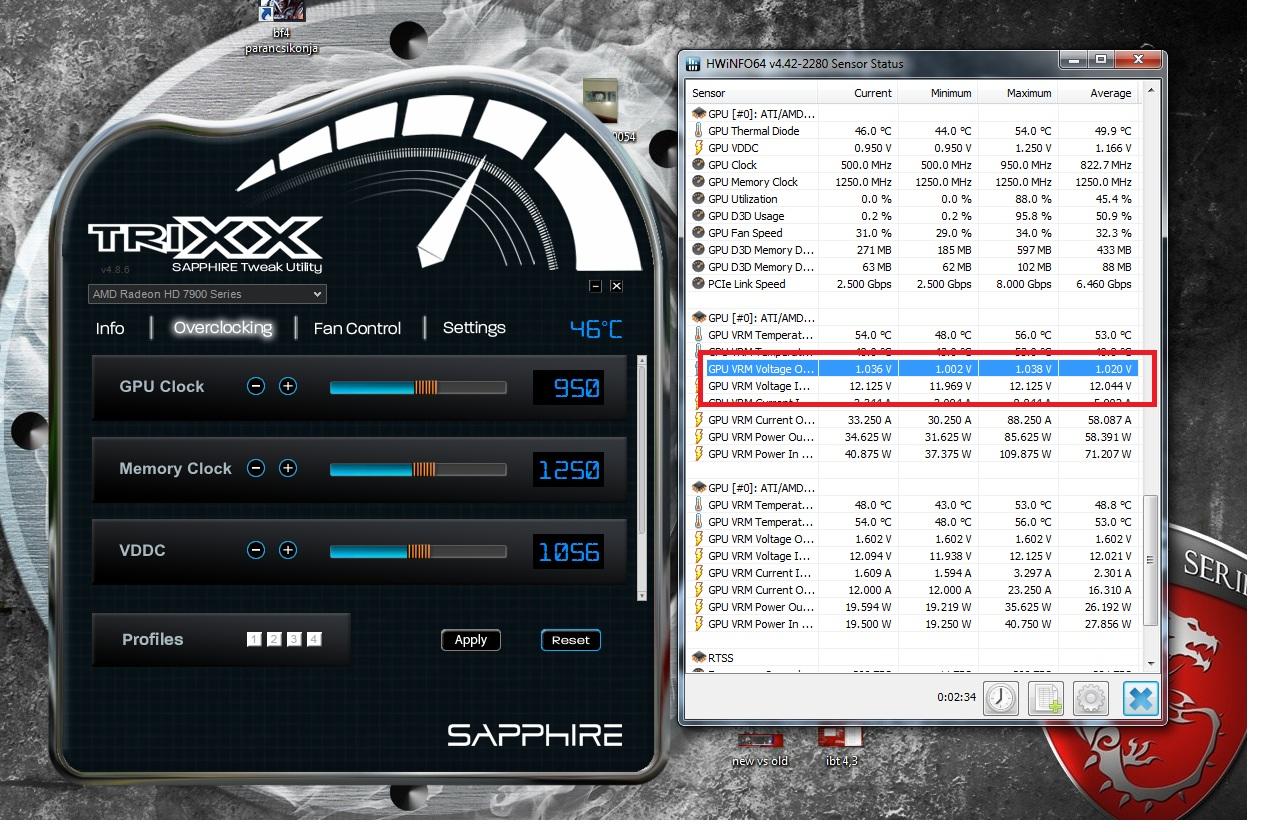
Task: Select the VRM Power In row showing 40.875 W
Action: pos(912,454)
